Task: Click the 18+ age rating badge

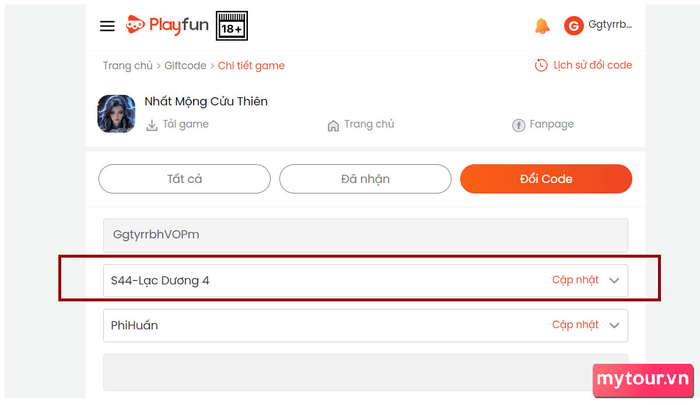Action: (232, 26)
